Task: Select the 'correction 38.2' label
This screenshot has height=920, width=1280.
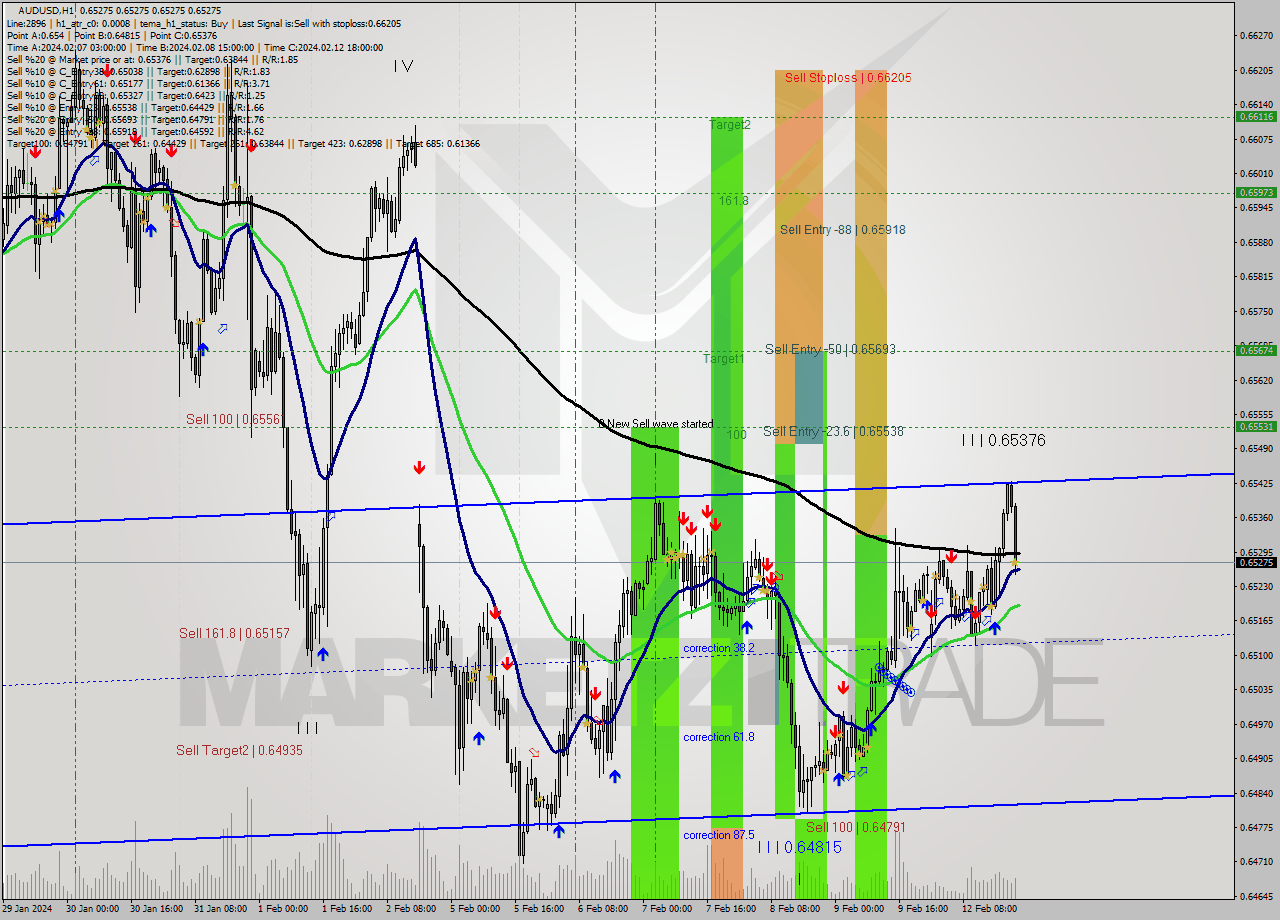Action: click(x=719, y=648)
